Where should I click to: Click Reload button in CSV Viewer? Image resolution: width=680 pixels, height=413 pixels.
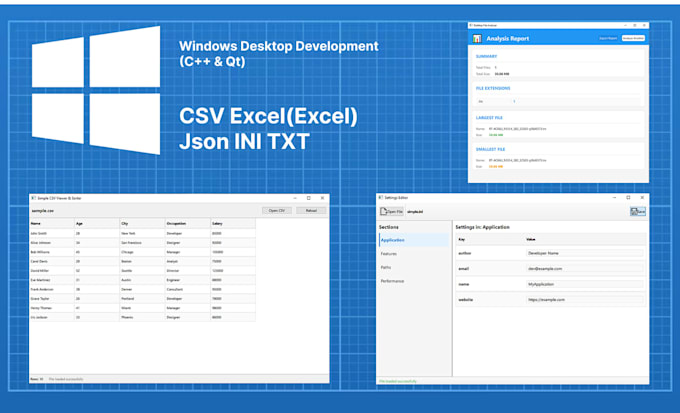(x=311, y=210)
